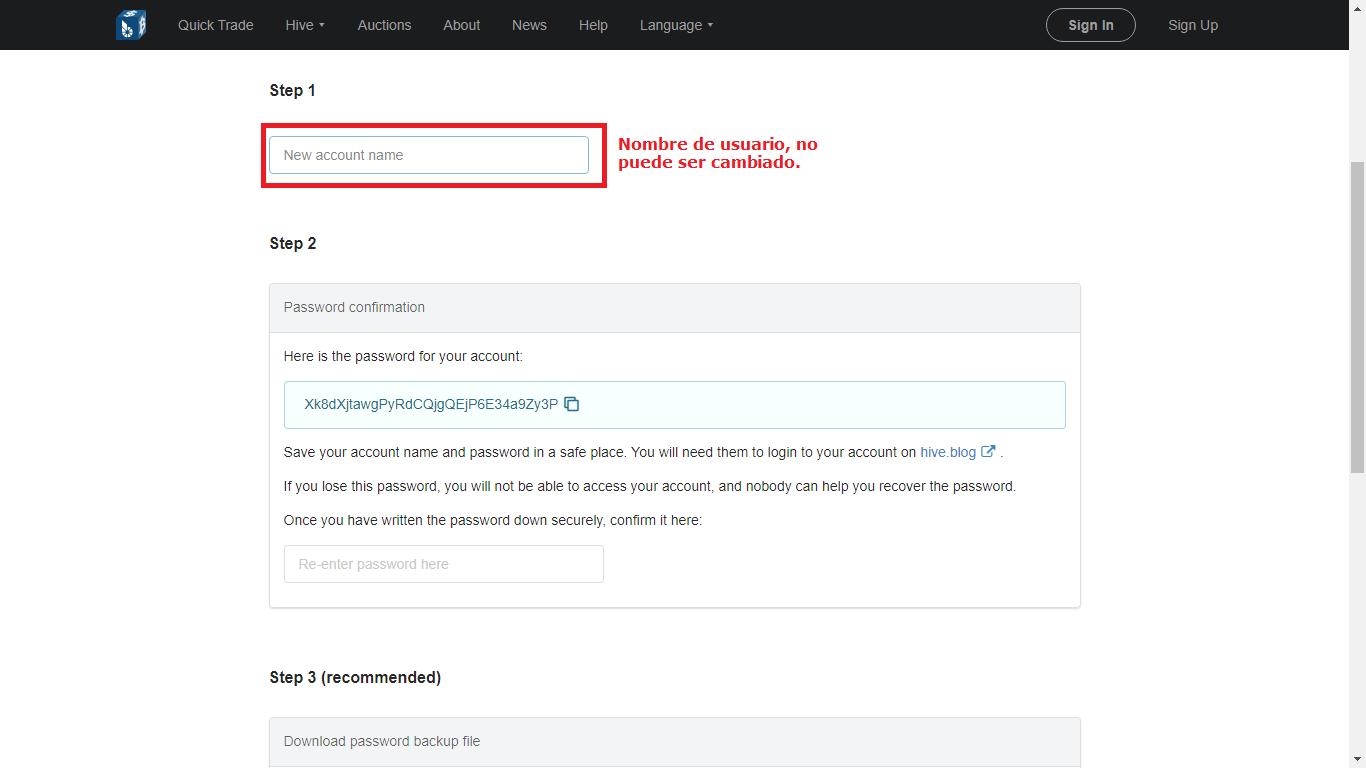Open the Help page

point(593,25)
